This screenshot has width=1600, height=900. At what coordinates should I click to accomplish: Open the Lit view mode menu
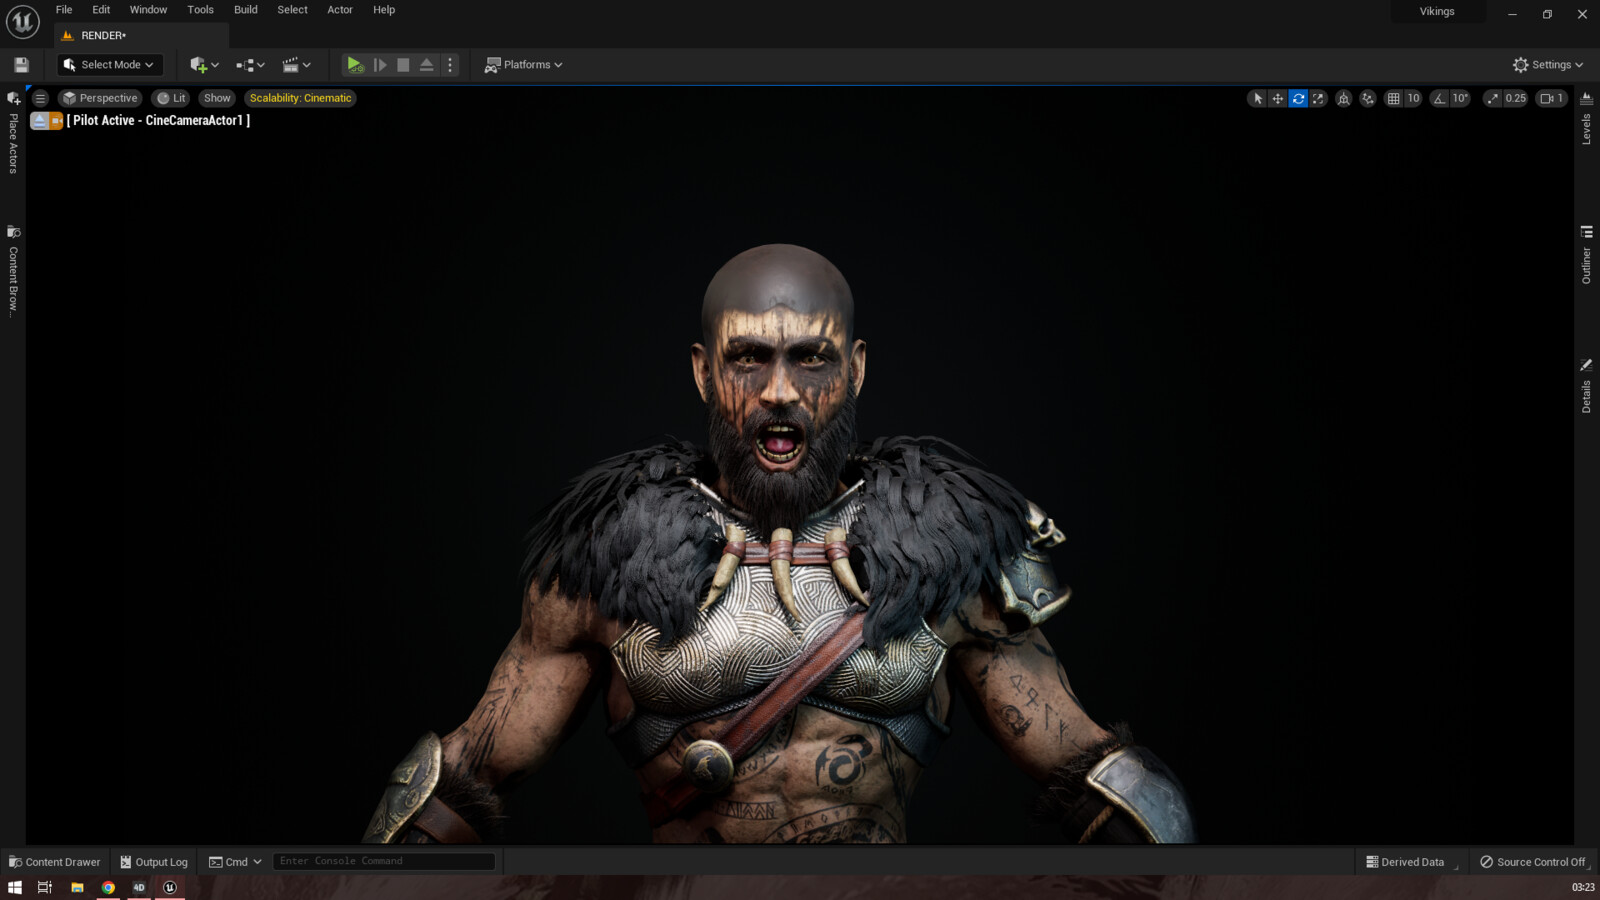[x=171, y=98]
